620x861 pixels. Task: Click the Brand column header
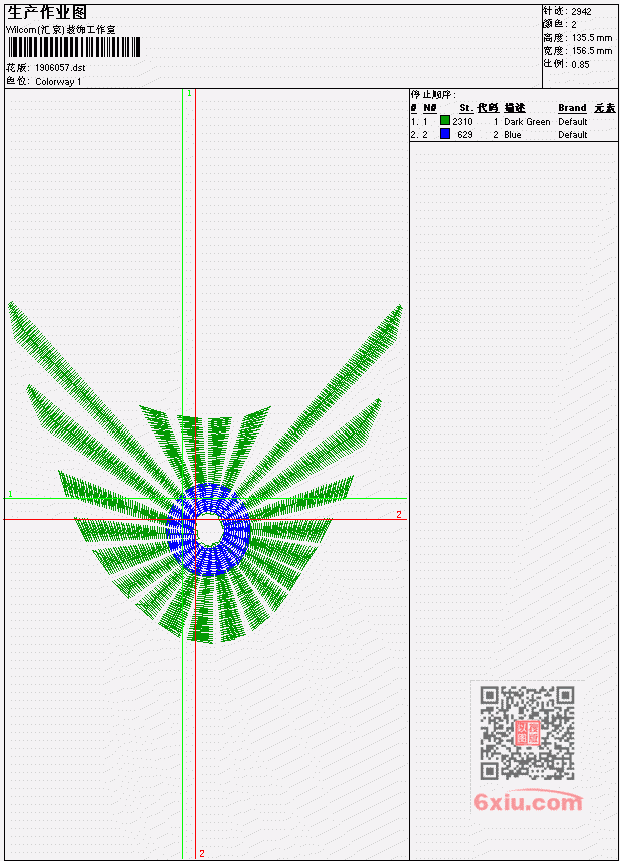pos(572,108)
